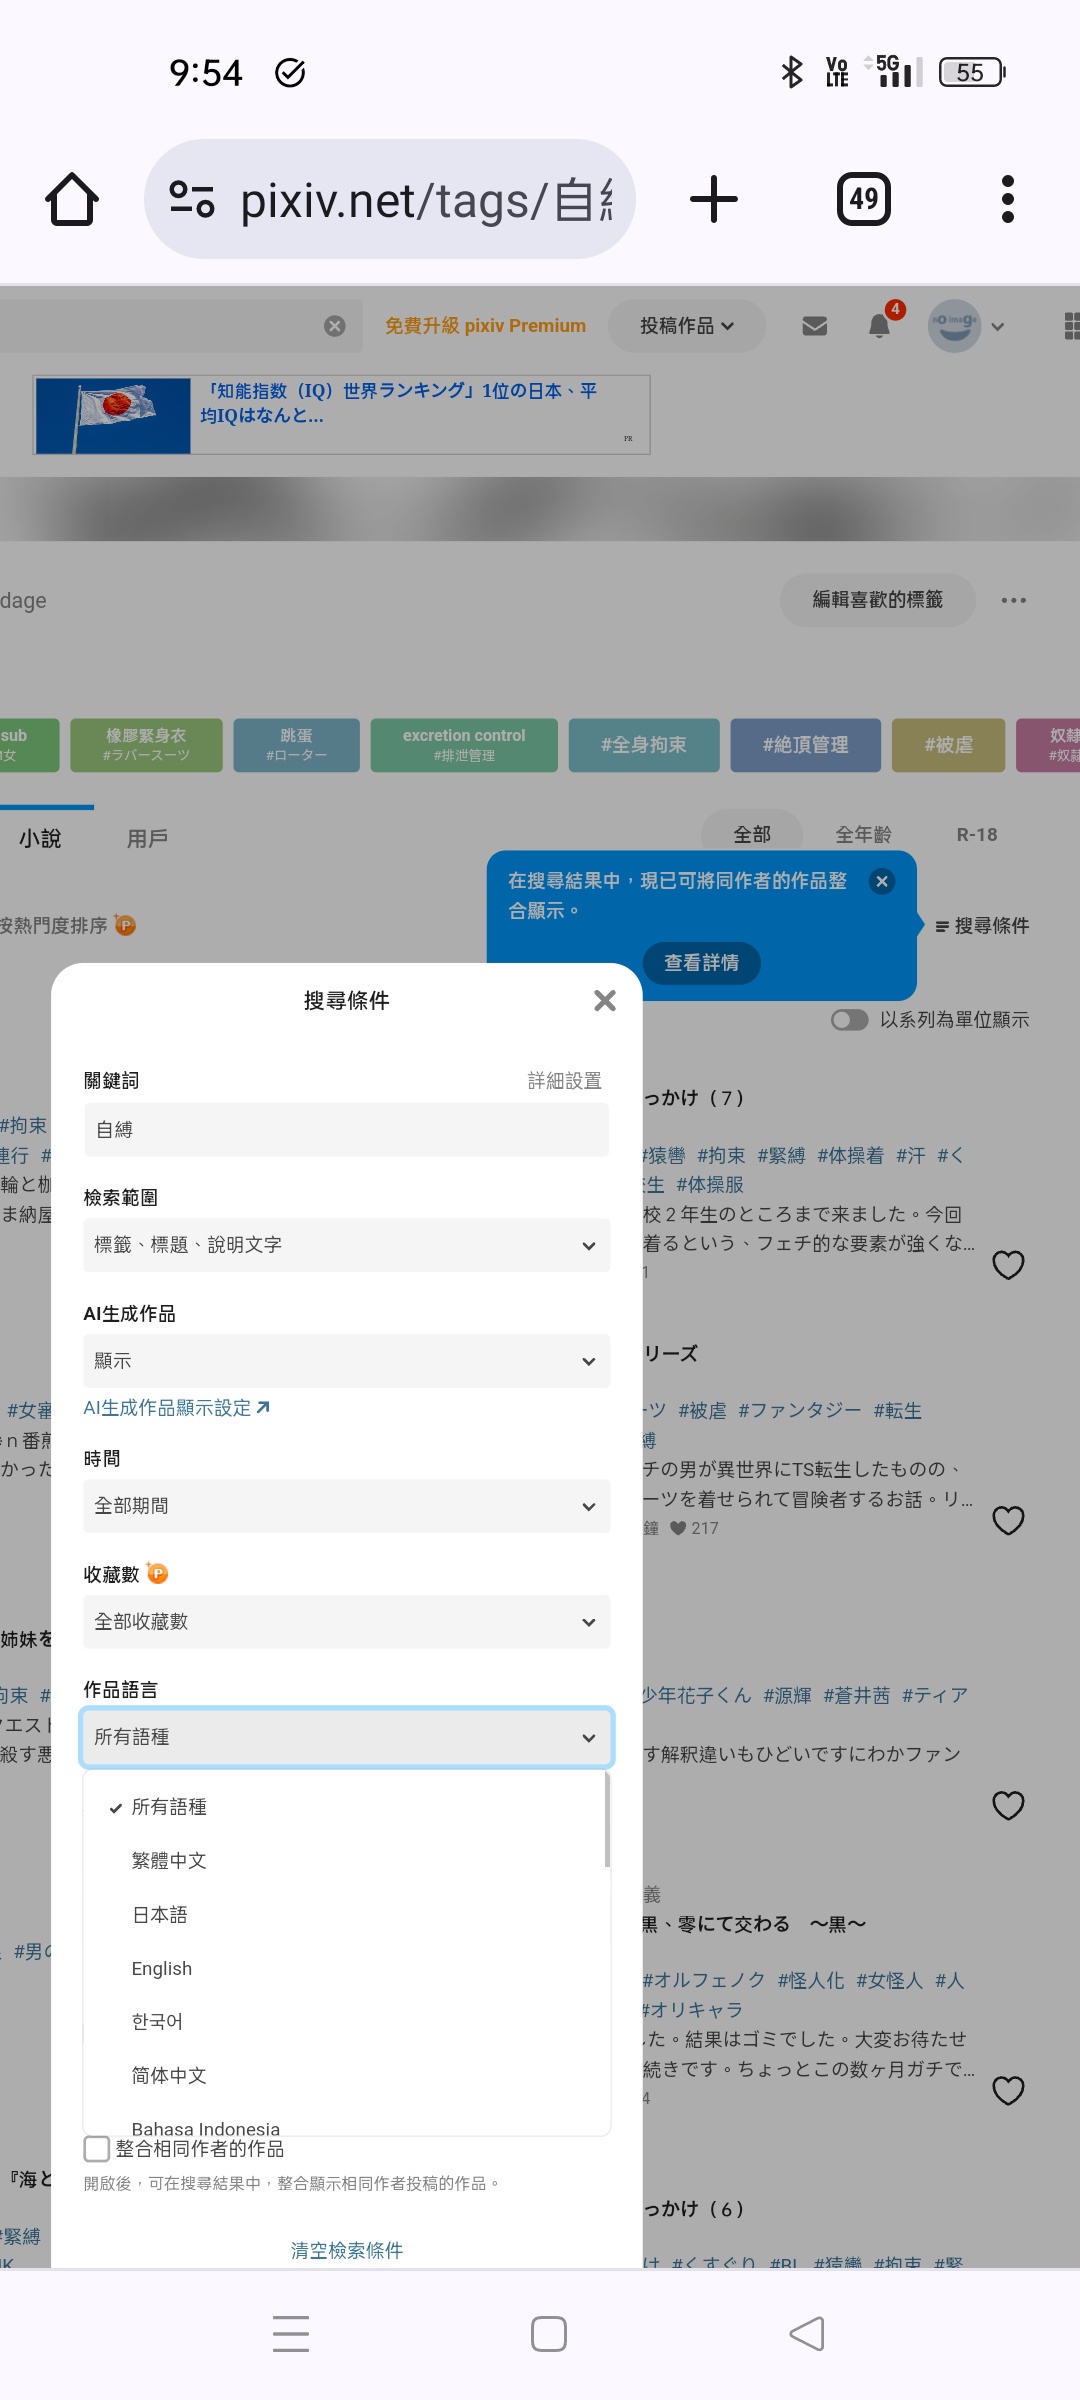The height and width of the screenshot is (2400, 1080).
Task: Open the IQ ranking ad banner
Action: [x=342, y=415]
